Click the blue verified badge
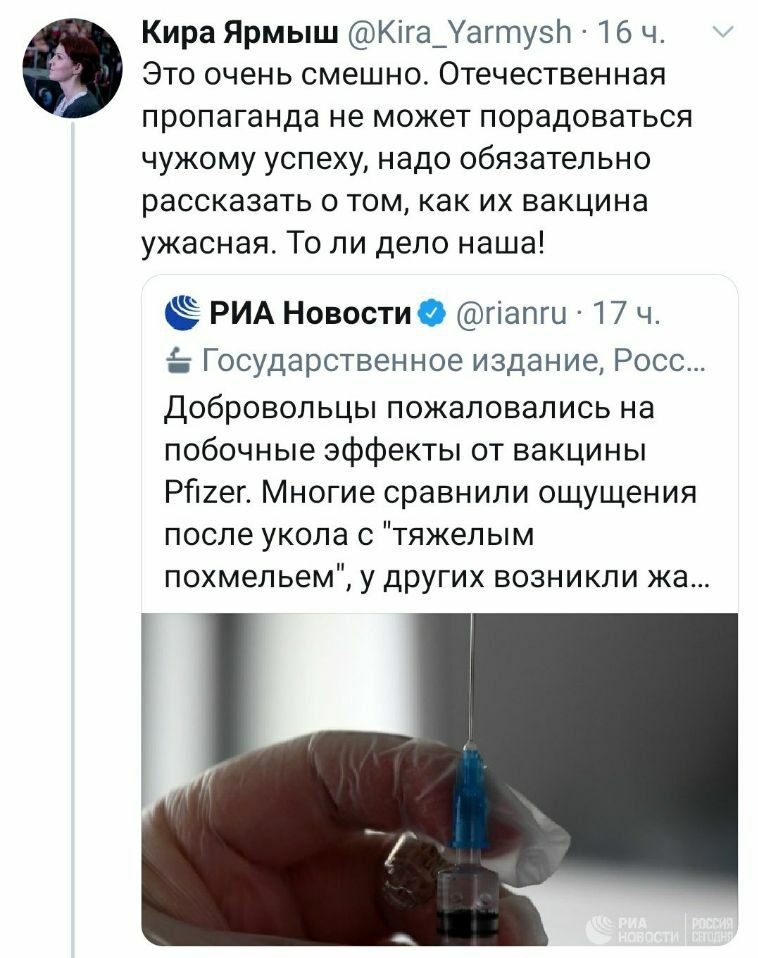Image resolution: width=758 pixels, height=958 pixels. tap(432, 313)
